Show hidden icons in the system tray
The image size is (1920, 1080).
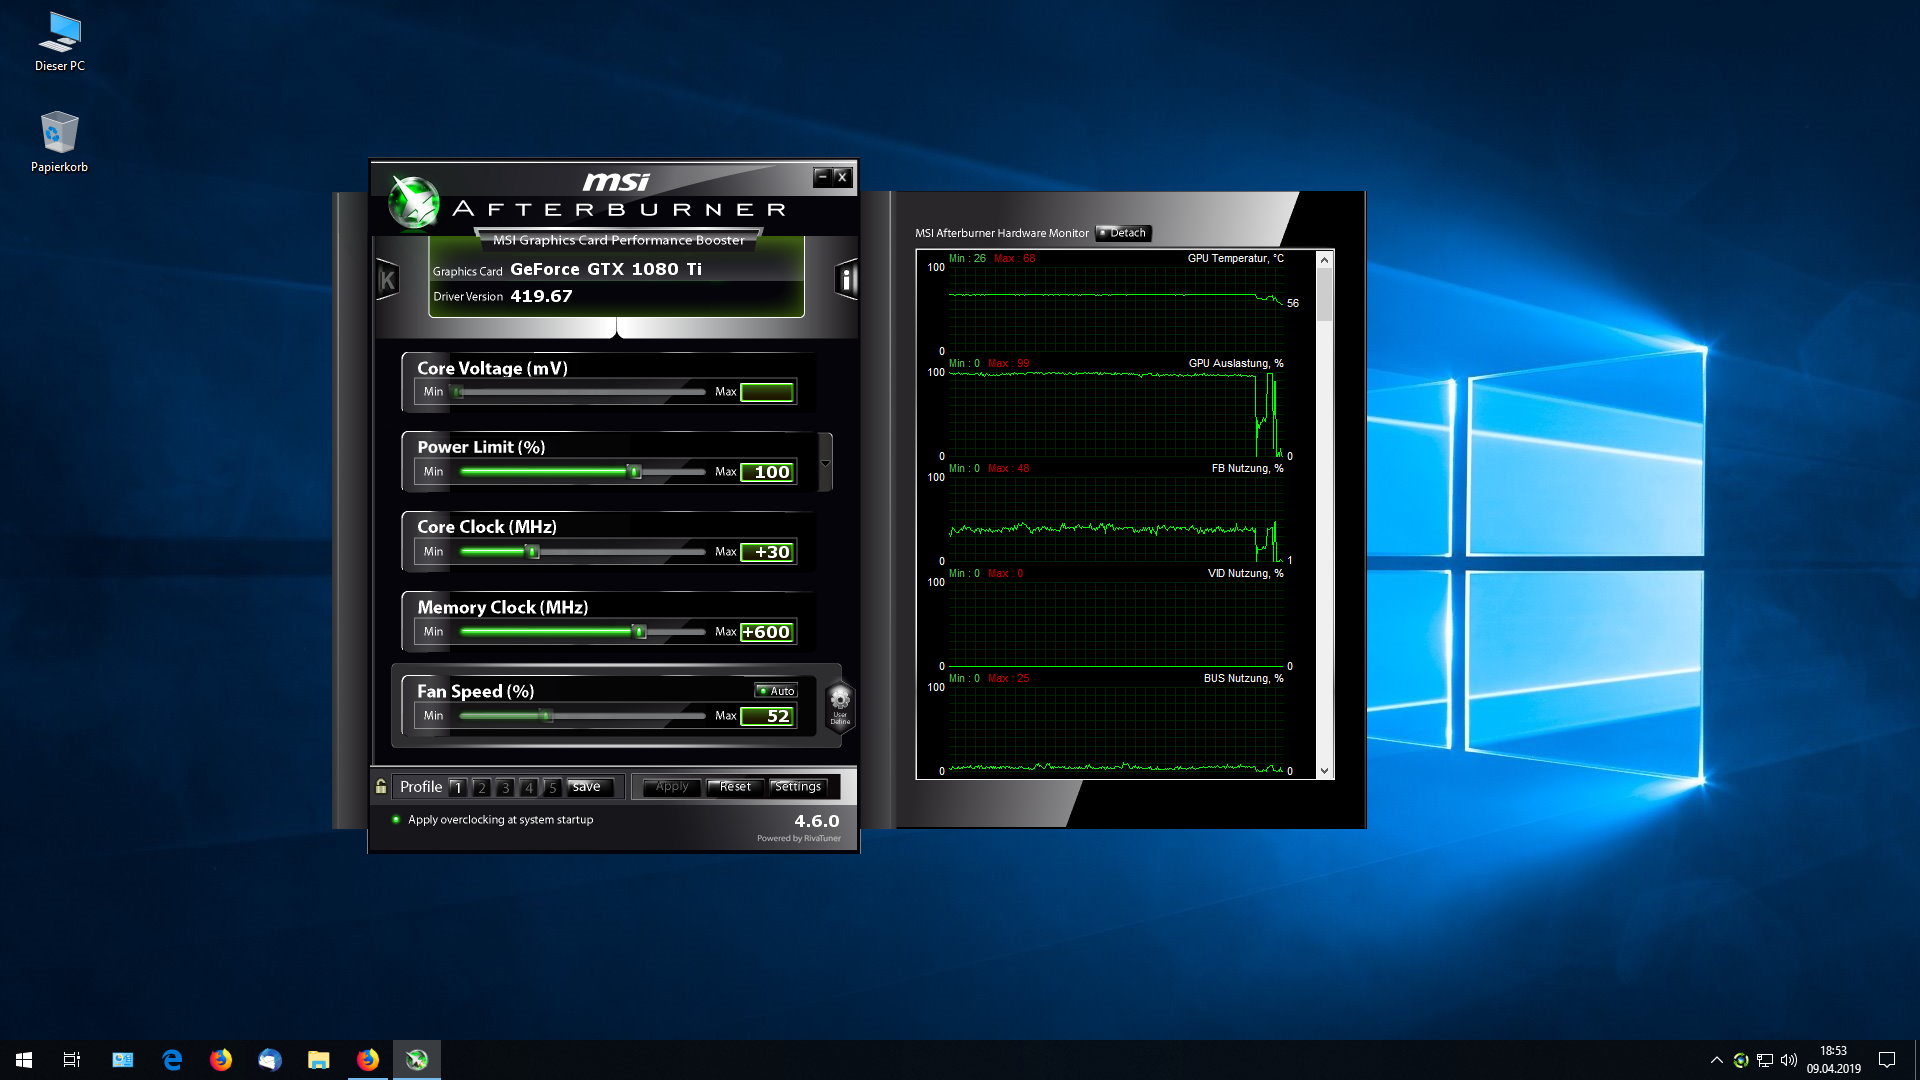pos(1716,1060)
